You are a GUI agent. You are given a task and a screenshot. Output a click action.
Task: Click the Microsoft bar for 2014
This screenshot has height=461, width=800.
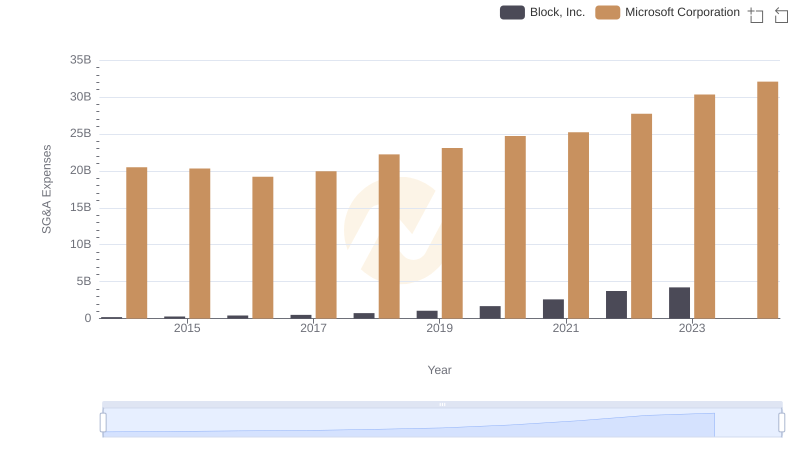pos(137,243)
